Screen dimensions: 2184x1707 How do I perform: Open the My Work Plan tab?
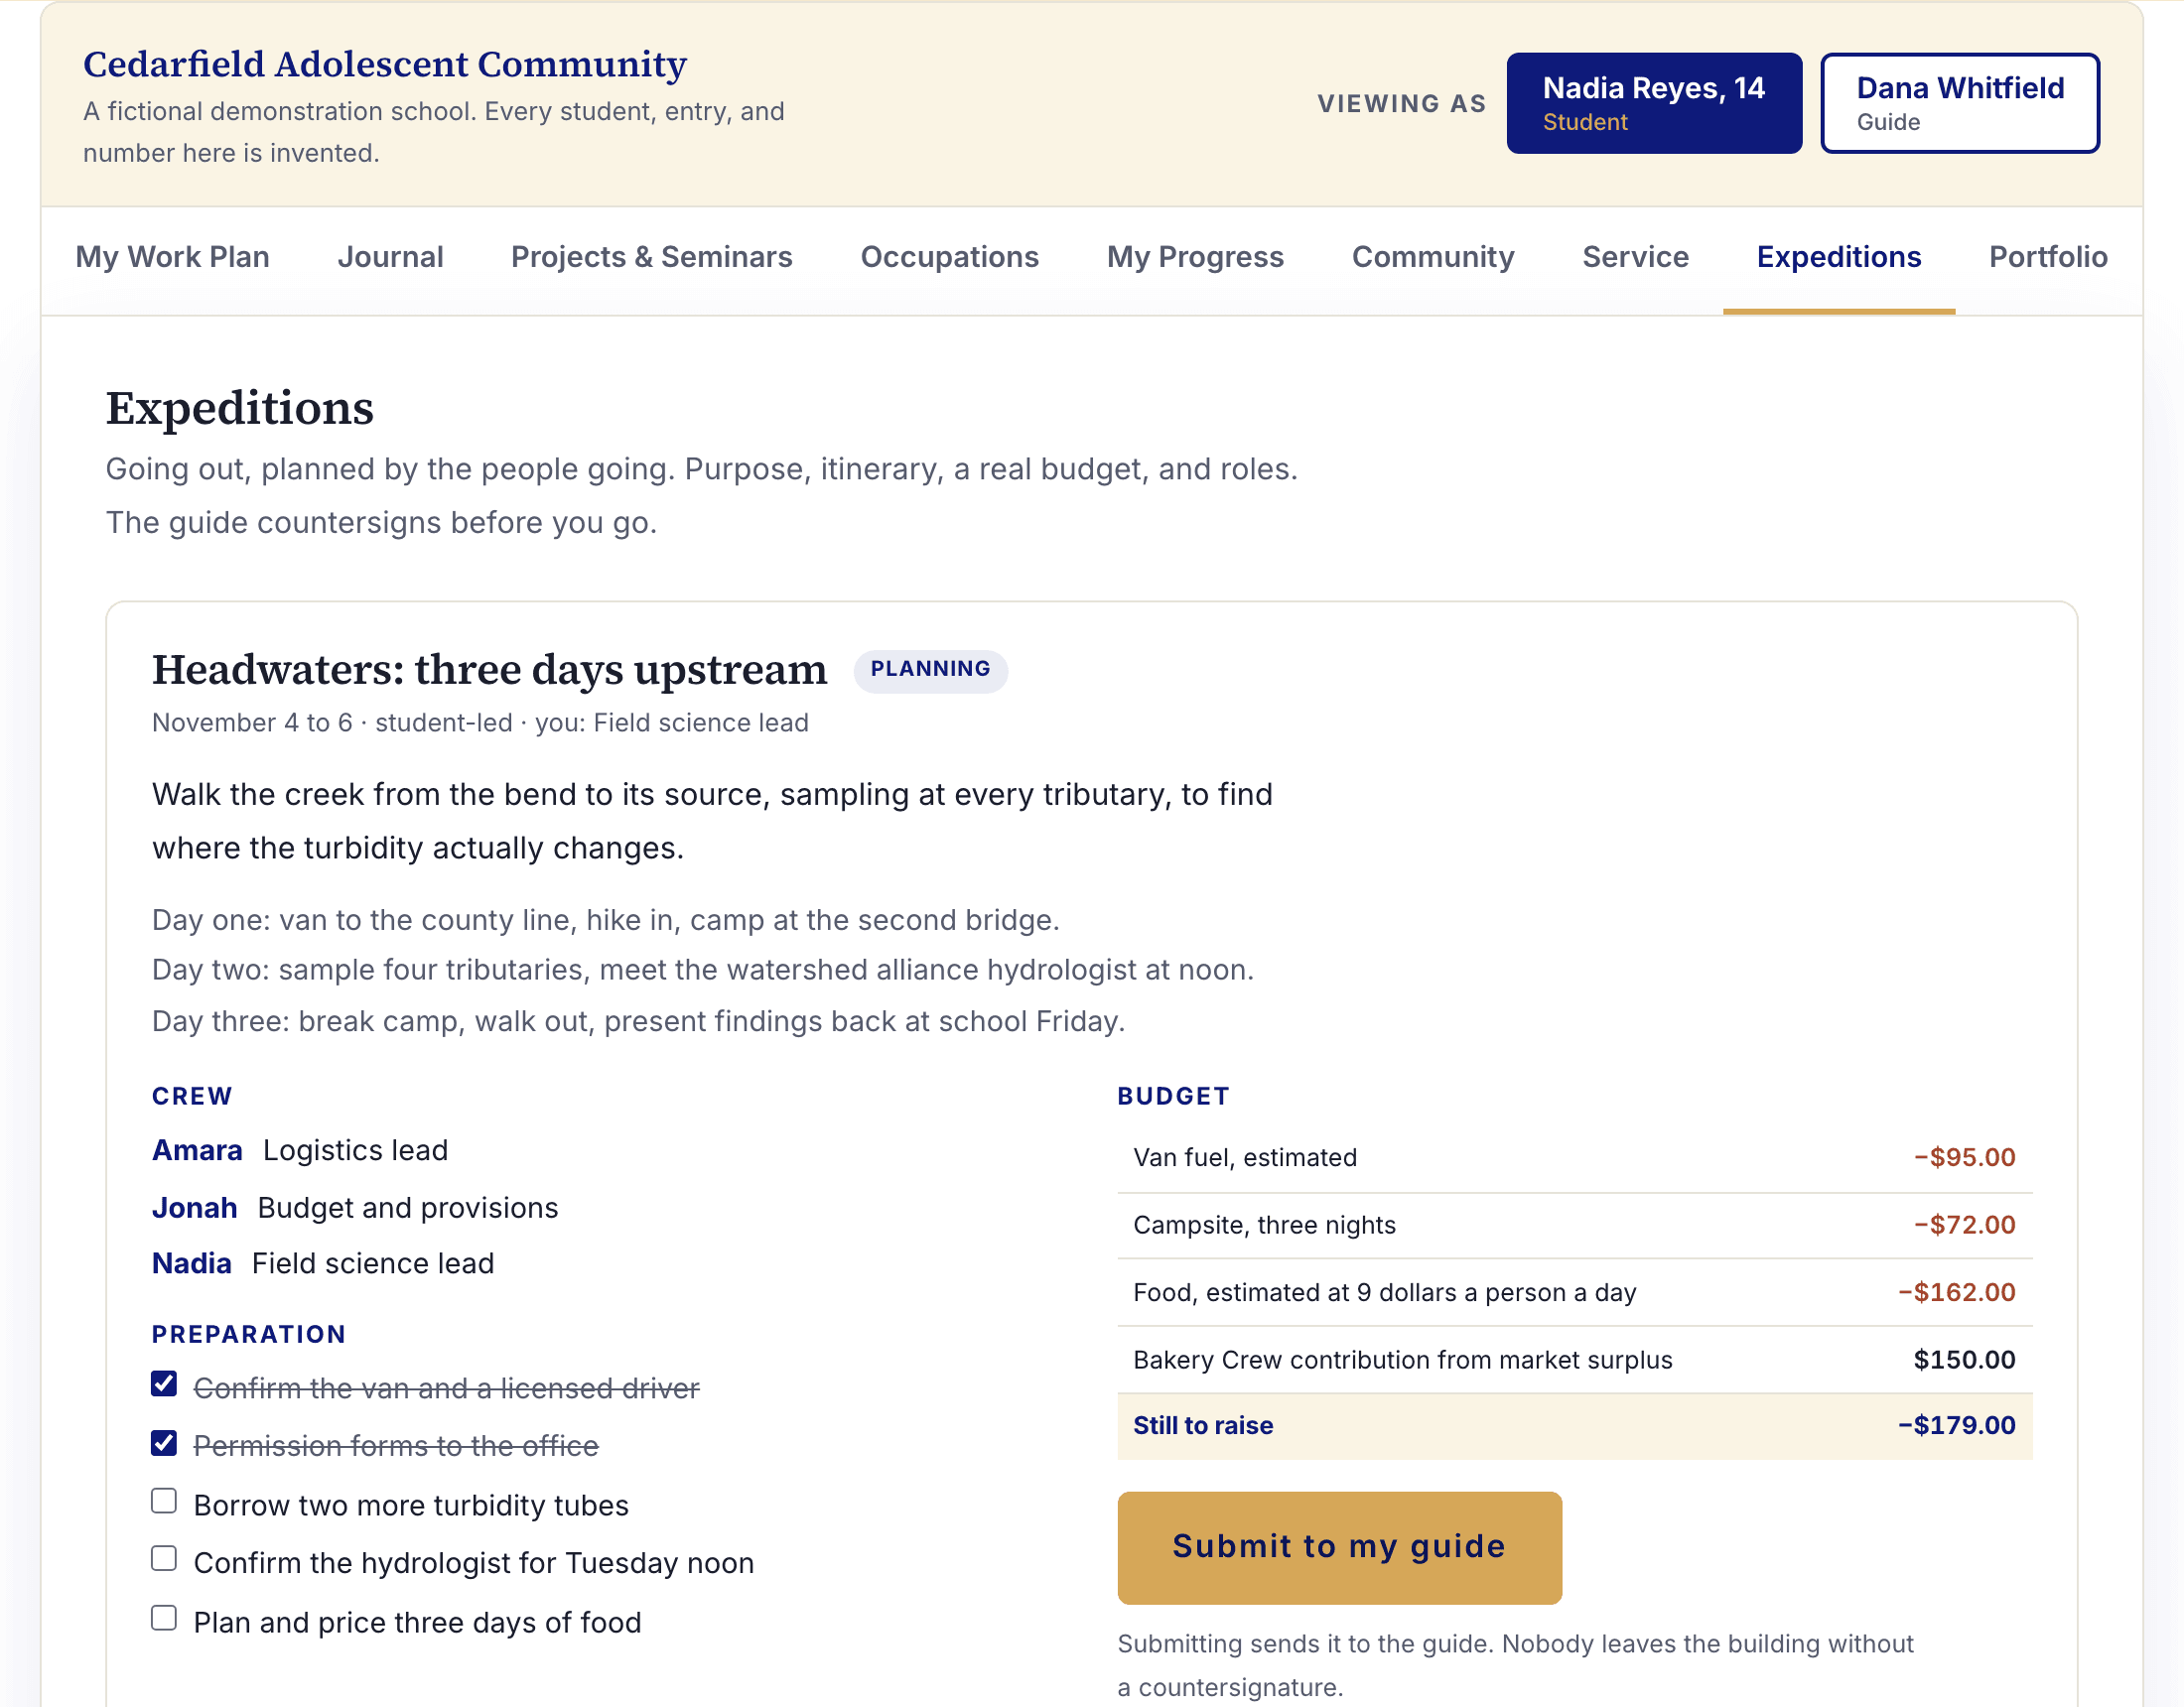[x=172, y=257]
